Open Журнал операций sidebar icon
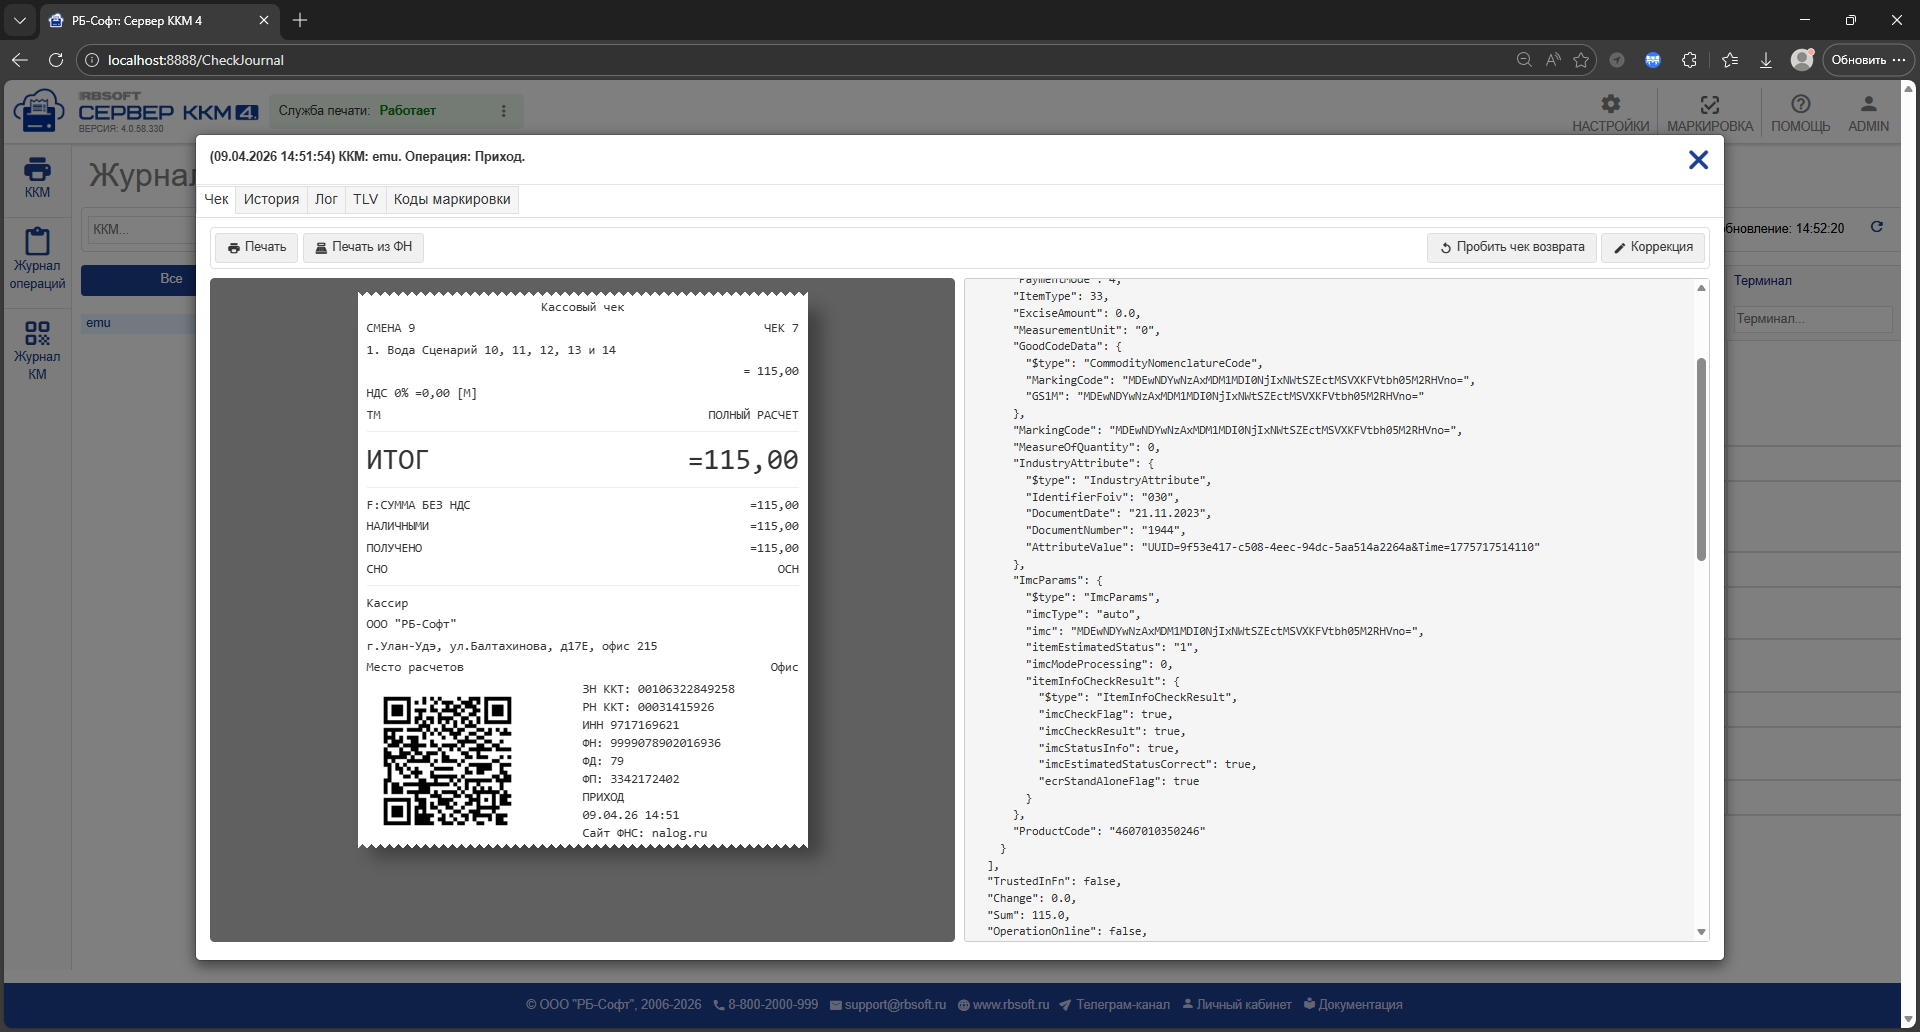This screenshot has height=1032, width=1920. pos(37,259)
